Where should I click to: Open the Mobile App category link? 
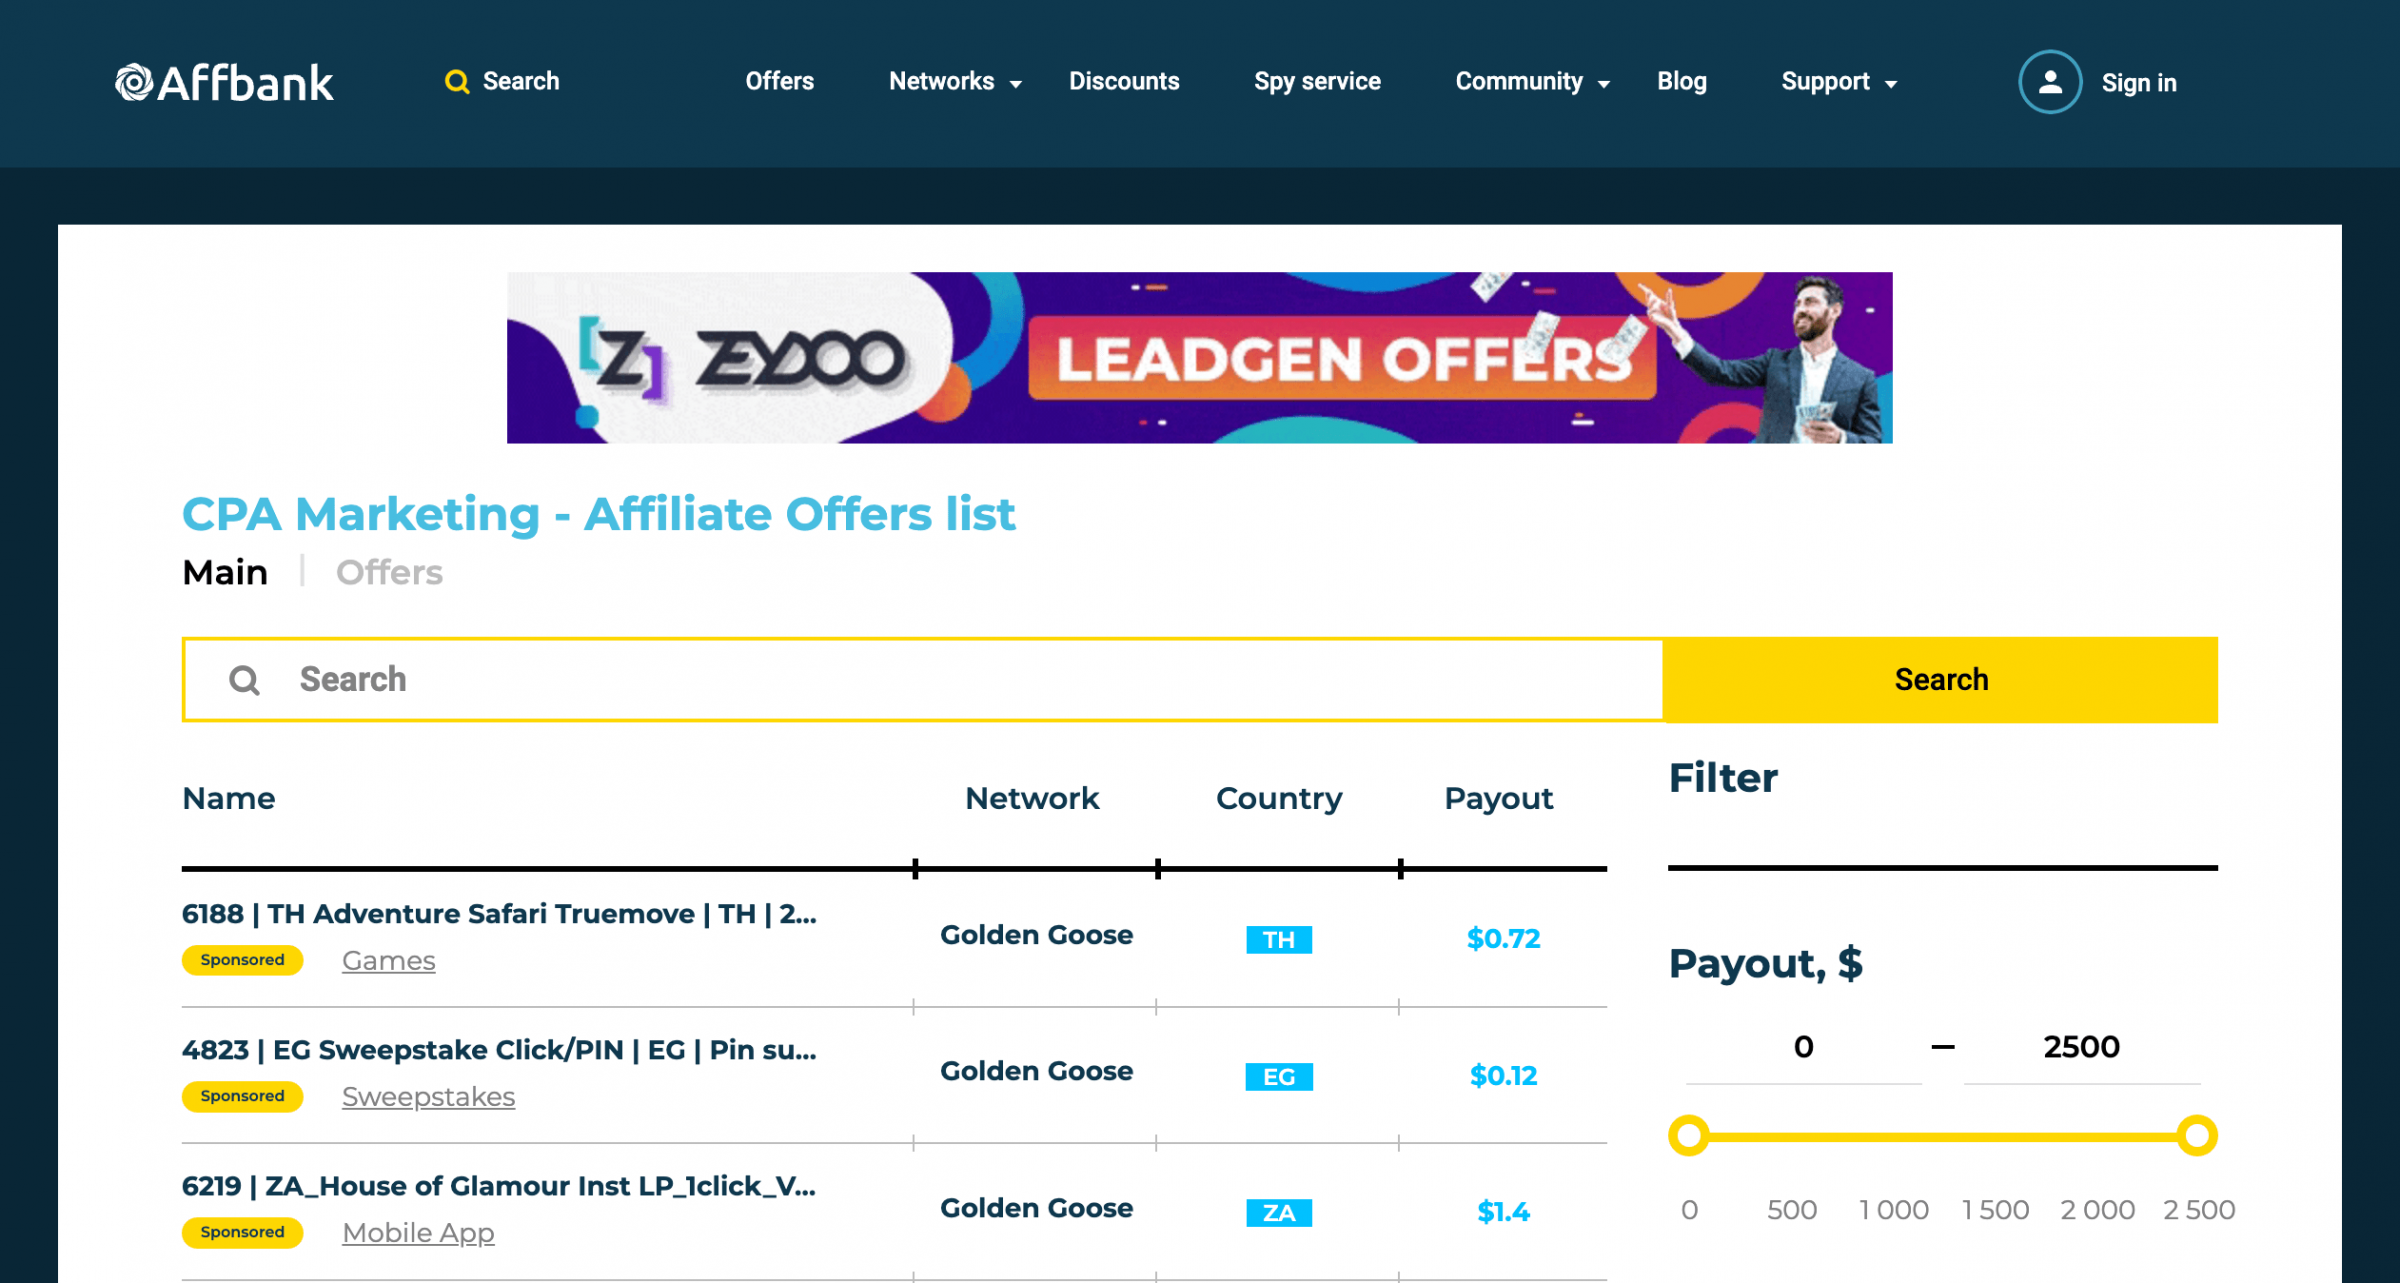(418, 1233)
